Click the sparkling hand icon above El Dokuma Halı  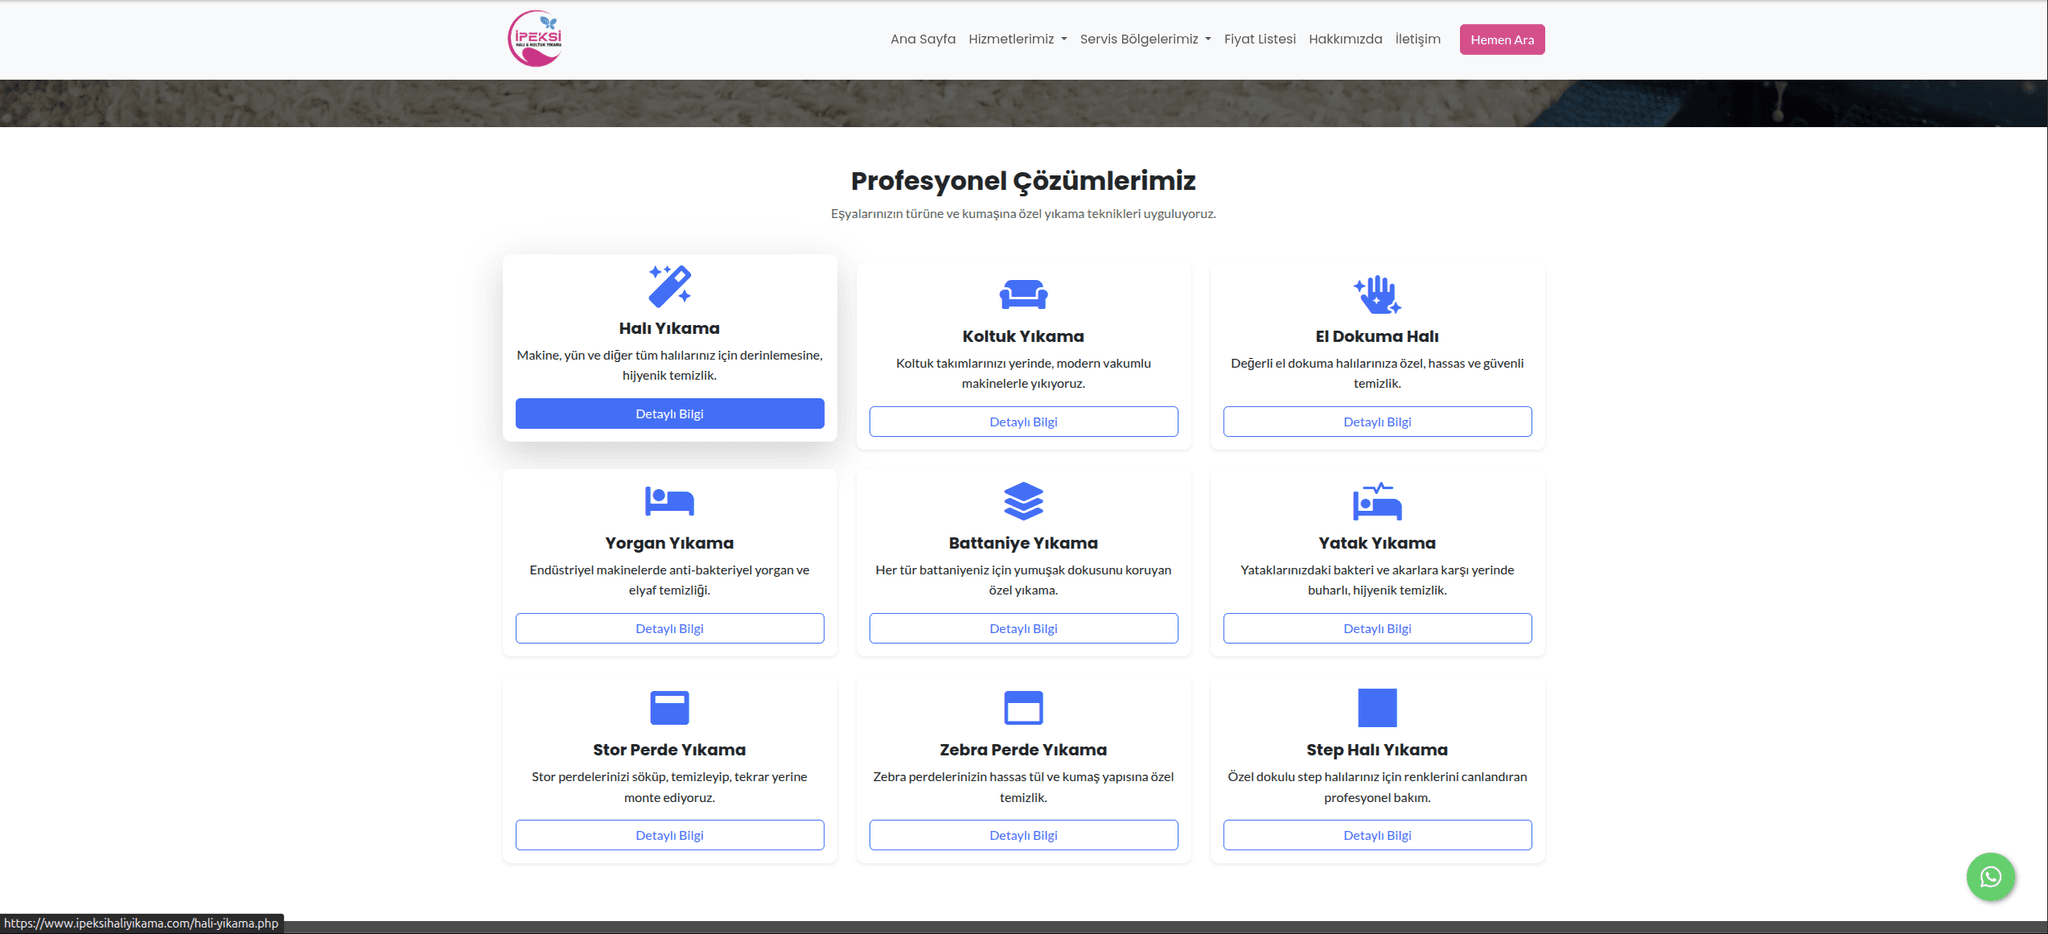[x=1377, y=294]
